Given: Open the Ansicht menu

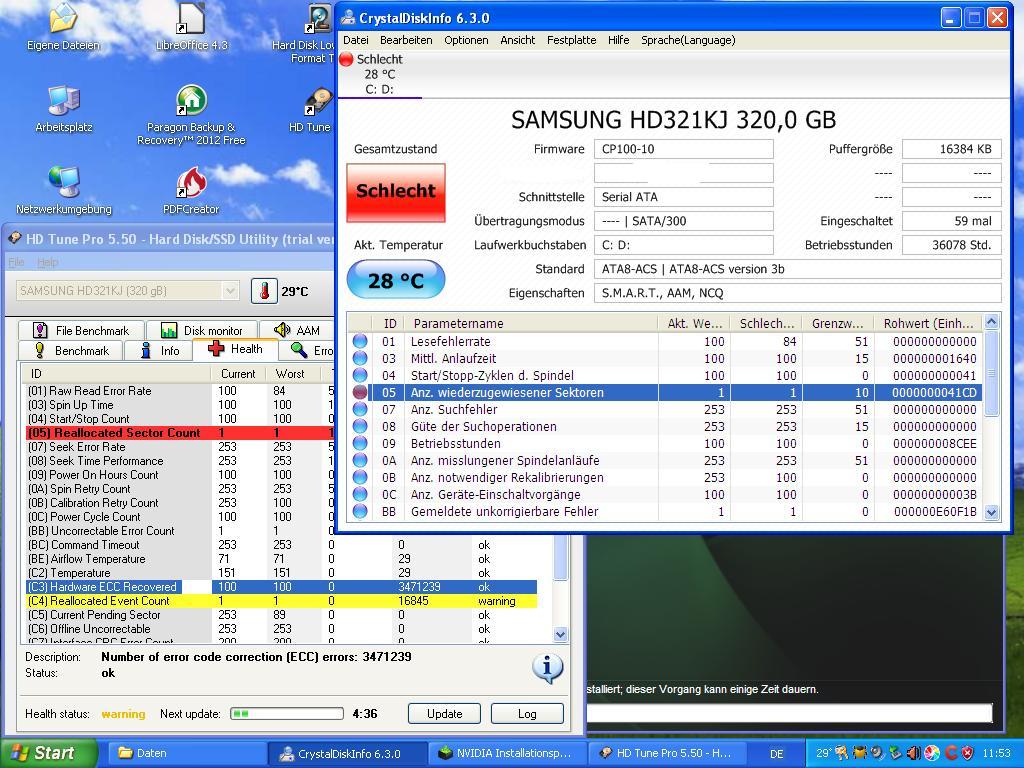Looking at the screenshot, I should [x=518, y=40].
